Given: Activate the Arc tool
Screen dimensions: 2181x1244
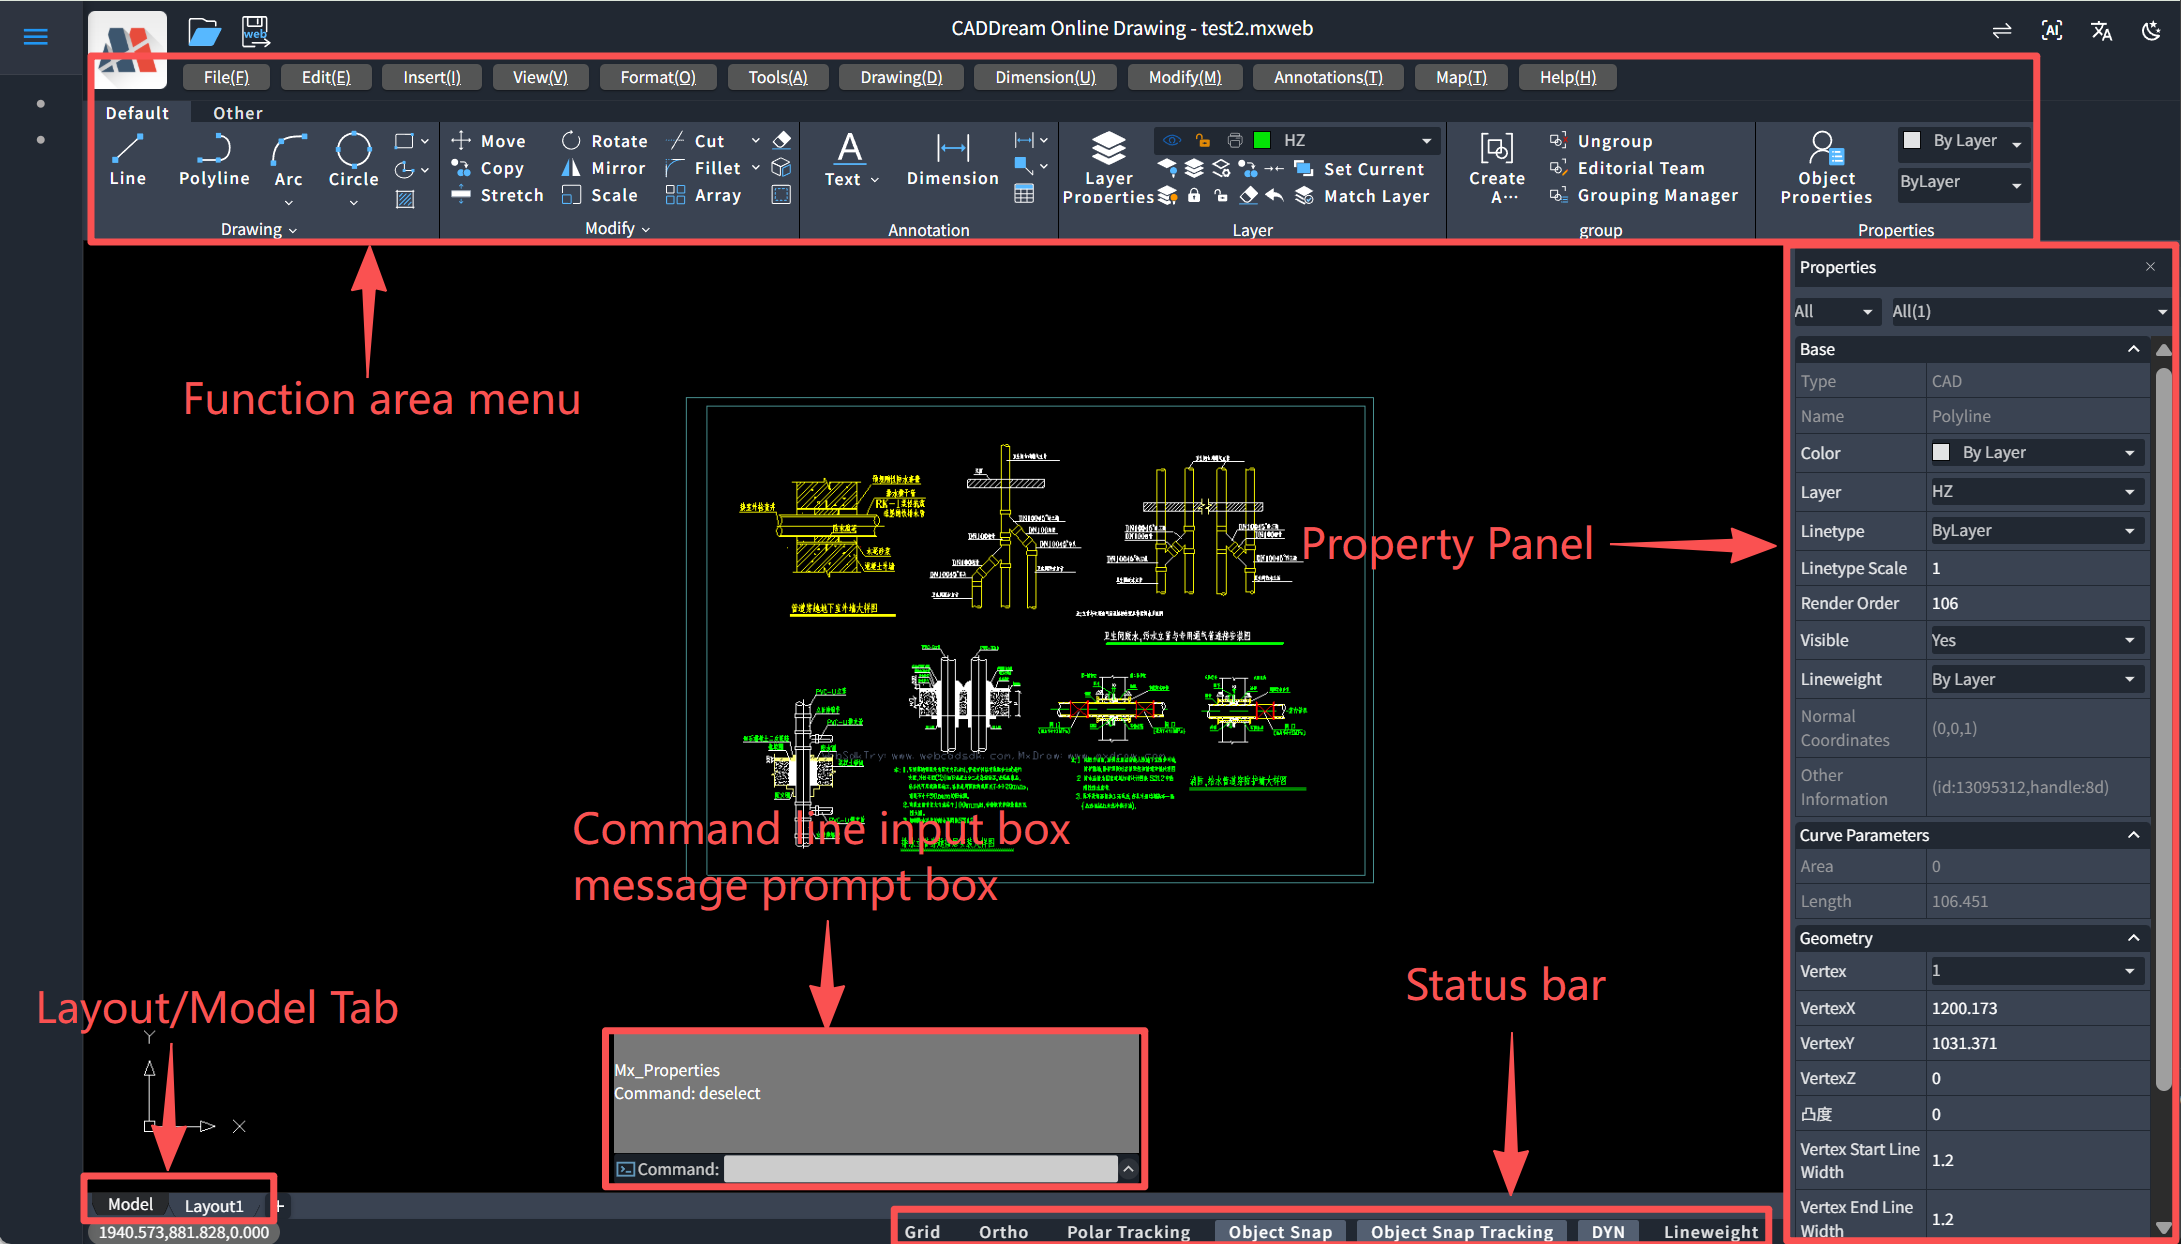Looking at the screenshot, I should pos(288,162).
